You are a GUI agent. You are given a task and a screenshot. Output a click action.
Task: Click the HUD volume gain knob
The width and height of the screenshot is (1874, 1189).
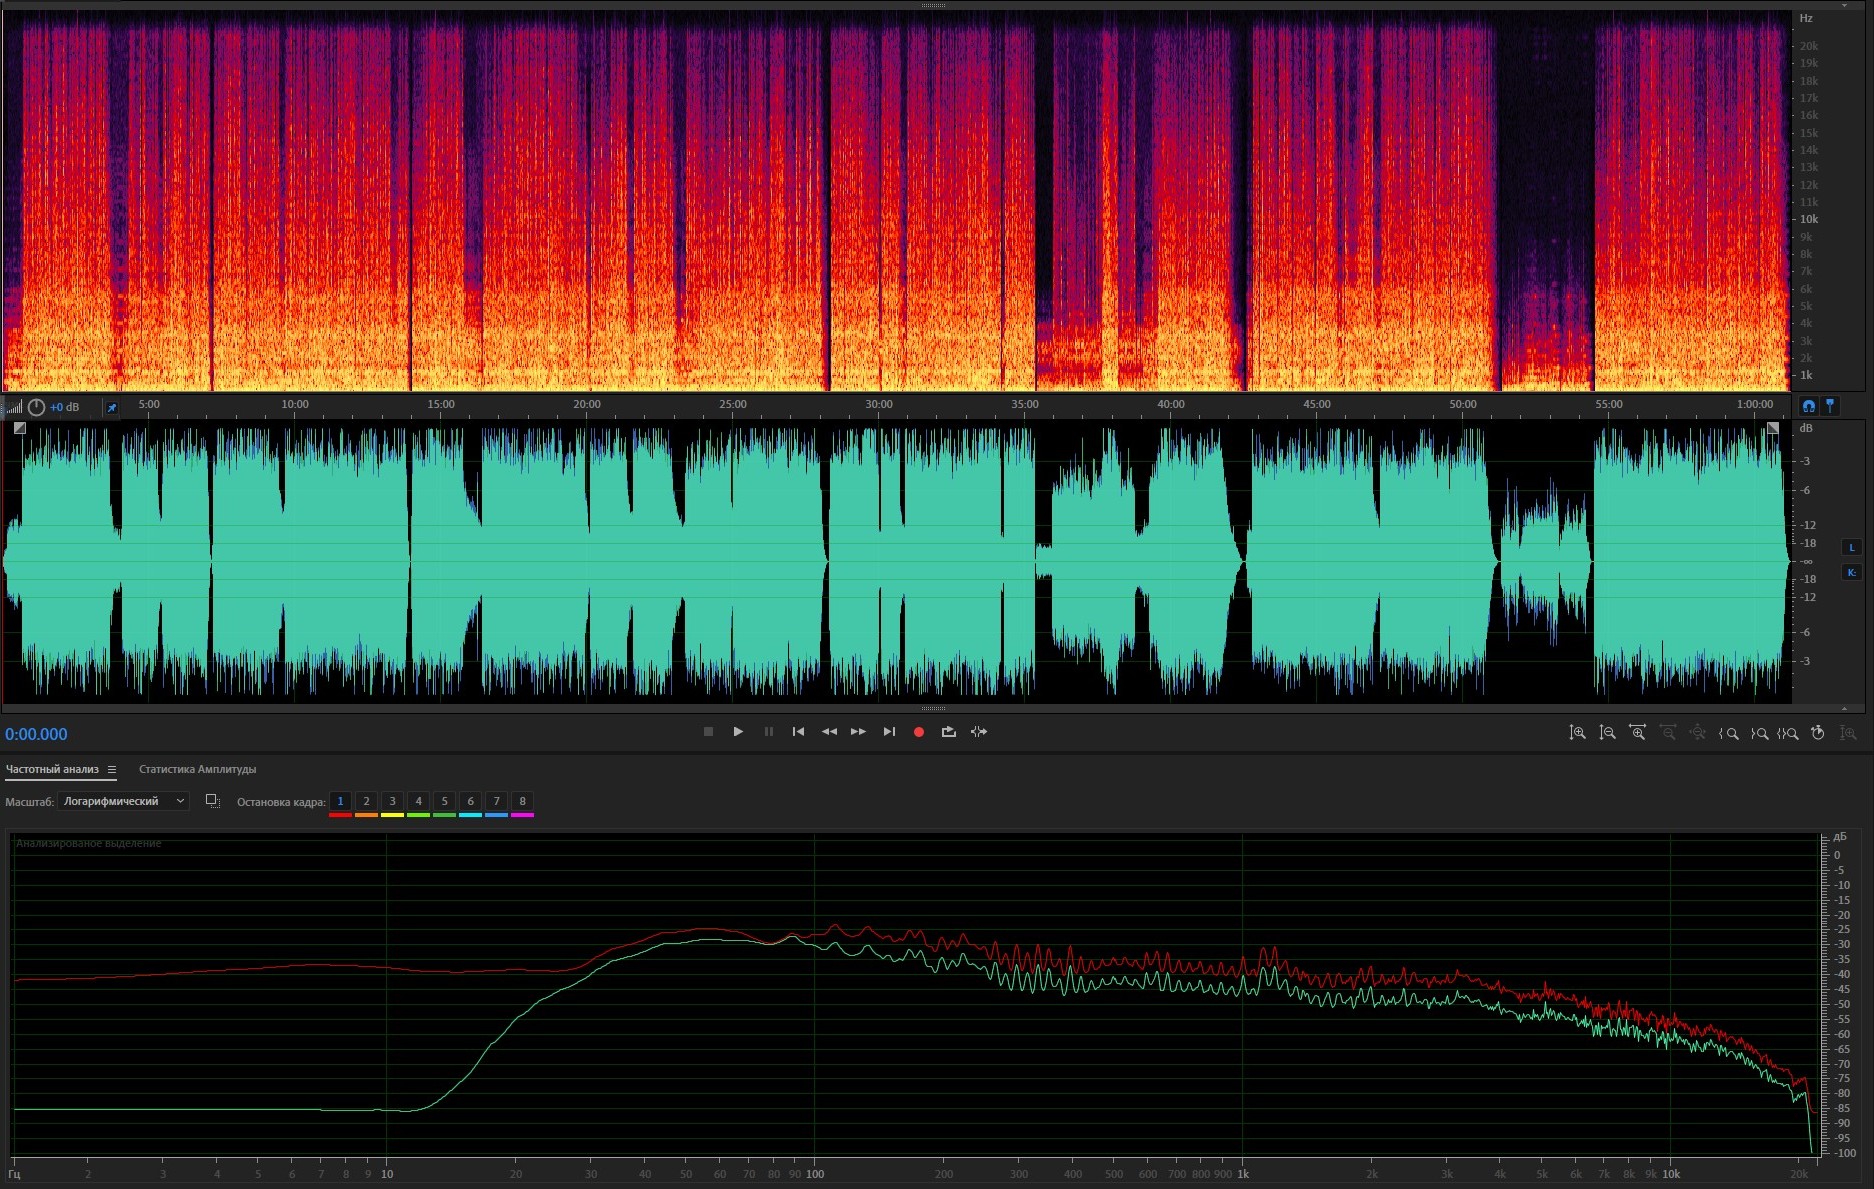(37, 407)
